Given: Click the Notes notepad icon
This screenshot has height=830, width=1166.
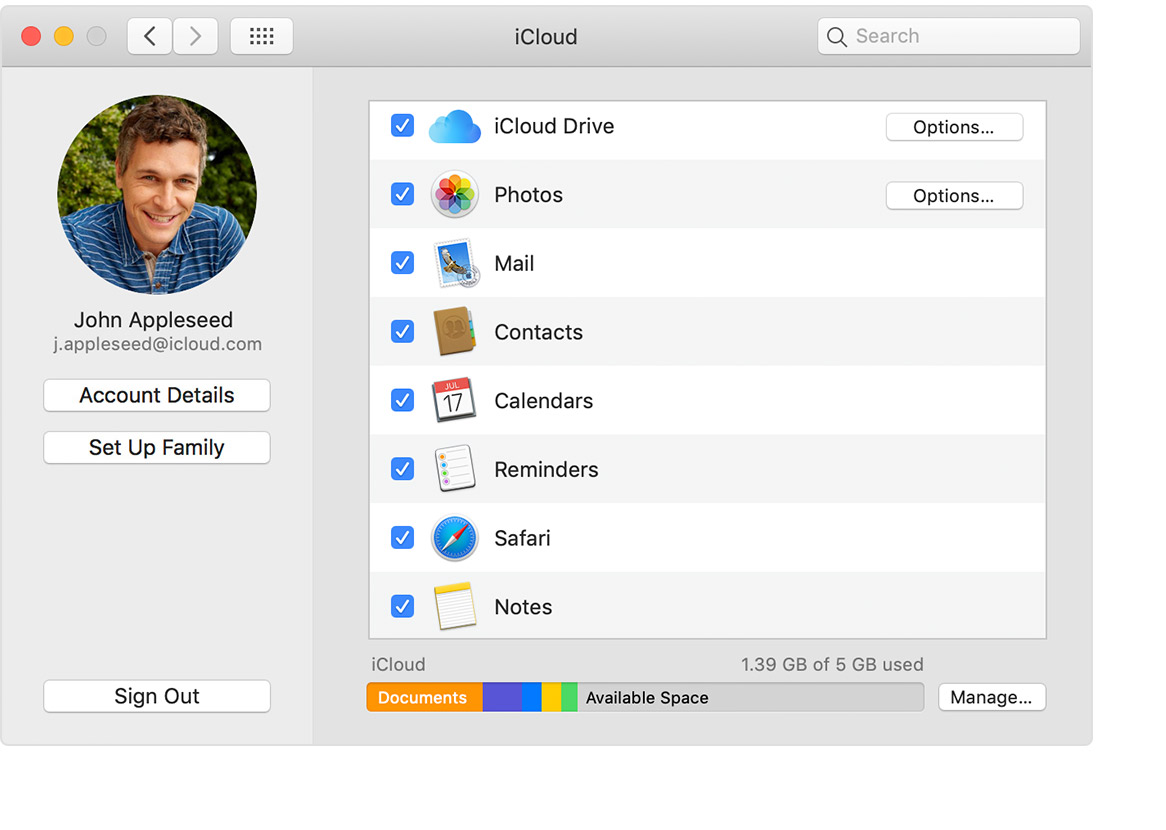Looking at the screenshot, I should tap(454, 607).
